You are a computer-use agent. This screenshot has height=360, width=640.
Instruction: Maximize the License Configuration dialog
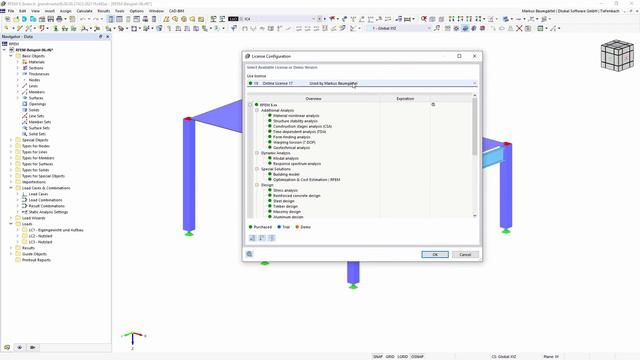(459, 56)
